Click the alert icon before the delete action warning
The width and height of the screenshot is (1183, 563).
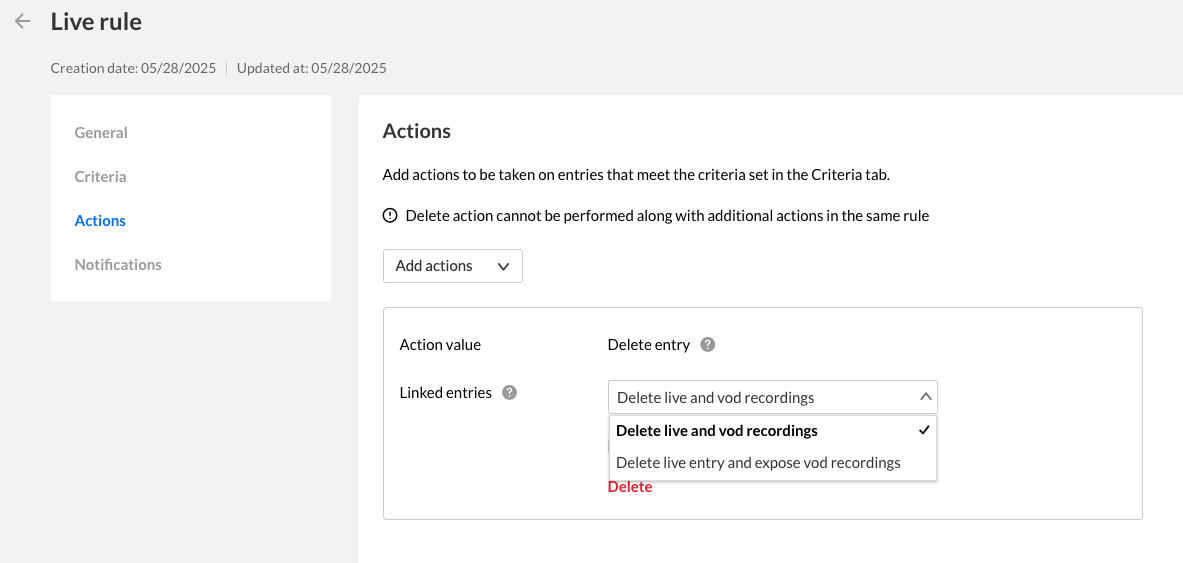[x=390, y=216]
